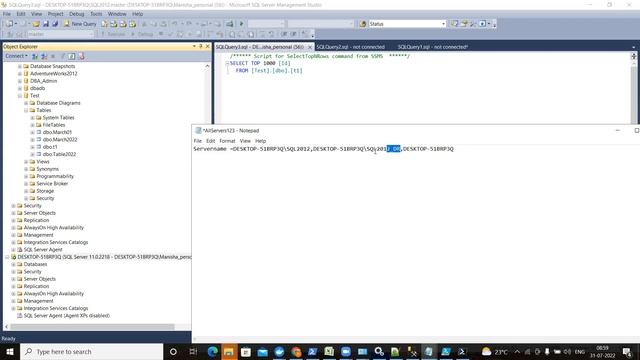Viewport: 640px width, 360px height.
Task: Open the Project menu in SSMS
Action: [56, 14]
